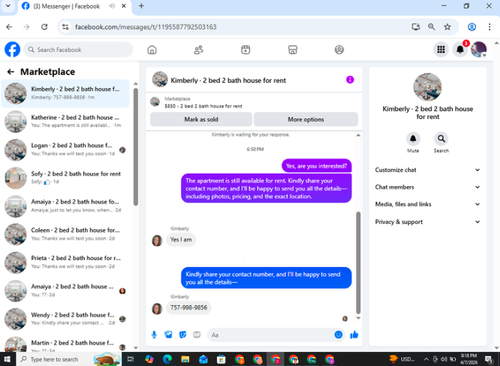This screenshot has width=500, height=366.
Task: Open Sofy conversation in list
Action: 65,178
